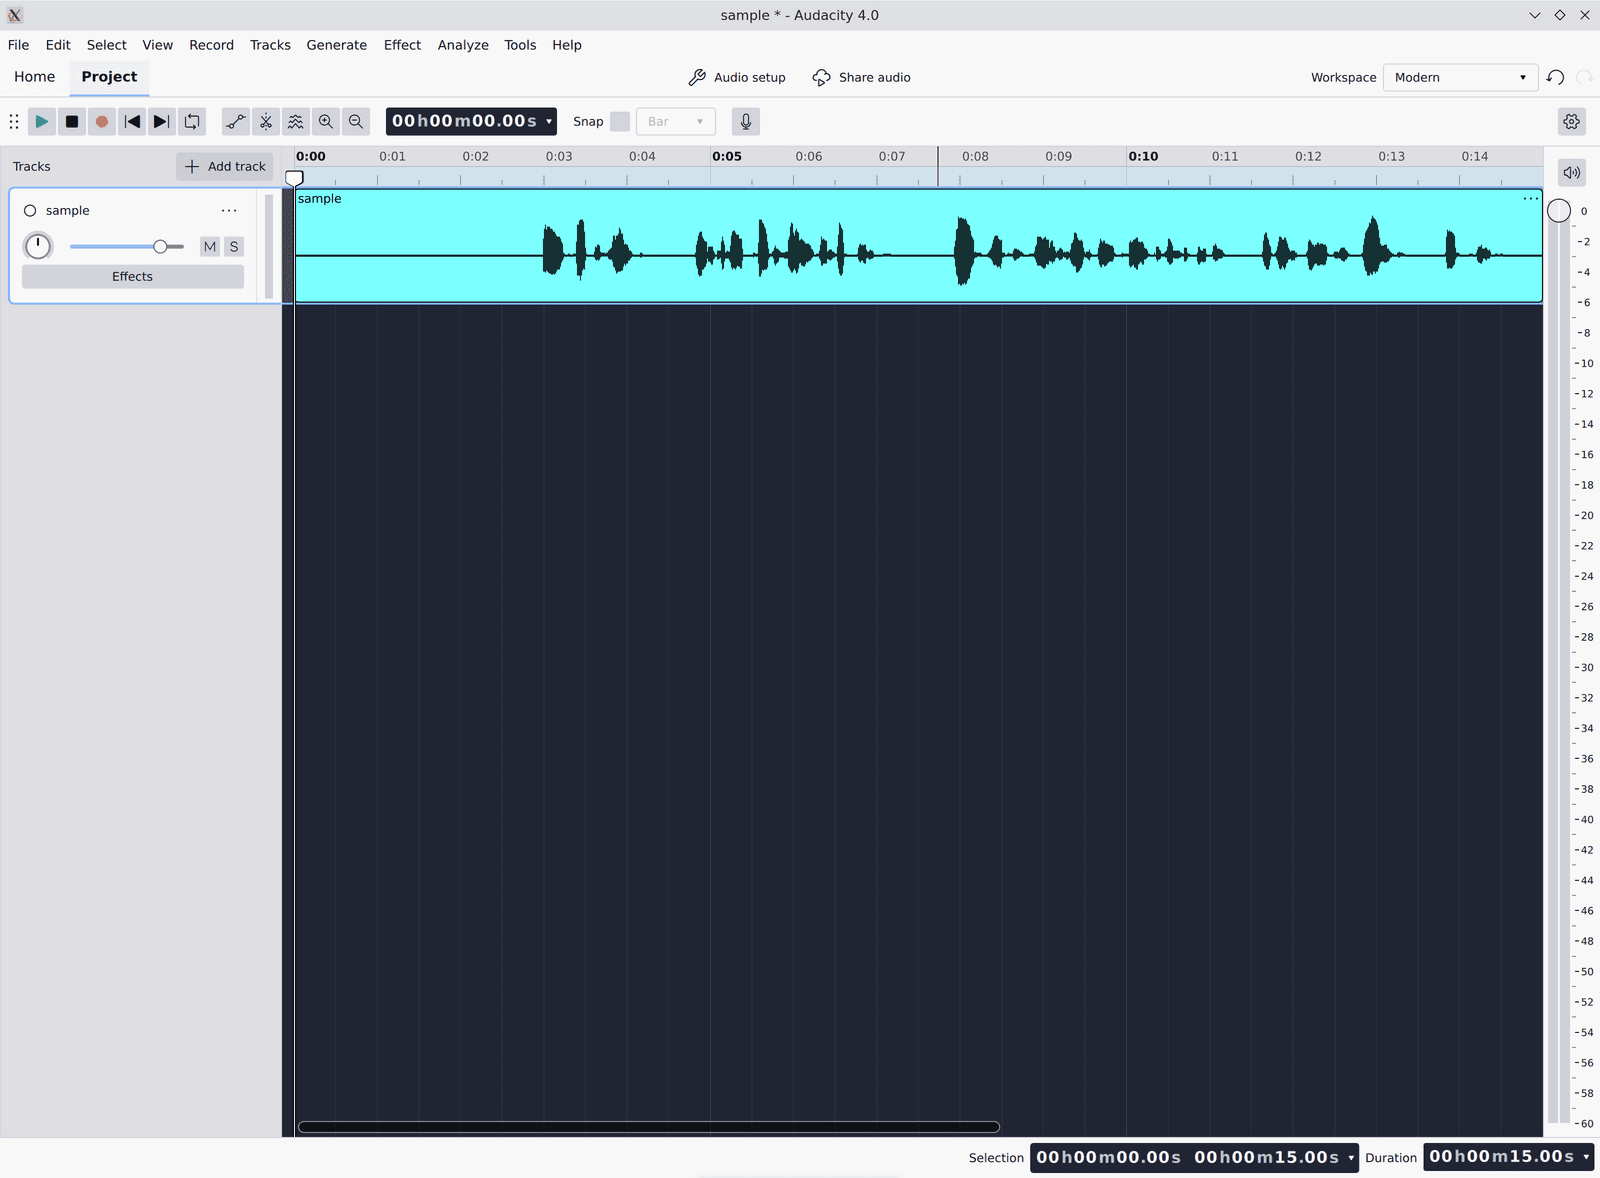1600x1178 pixels.
Task: Zoom out on the timeline
Action: (356, 122)
